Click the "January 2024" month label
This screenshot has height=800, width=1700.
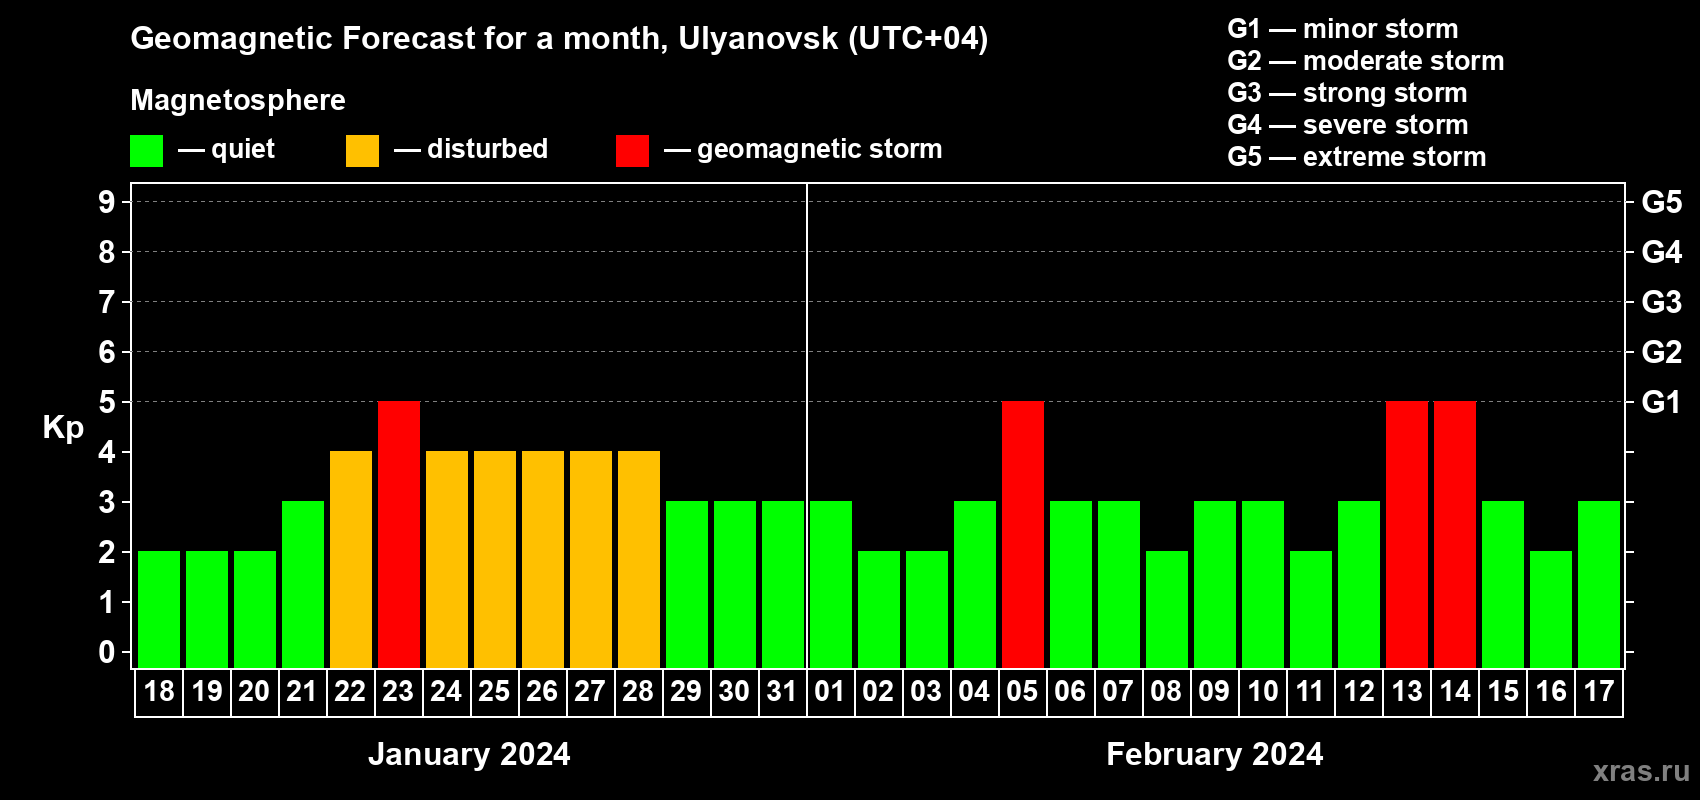469,754
